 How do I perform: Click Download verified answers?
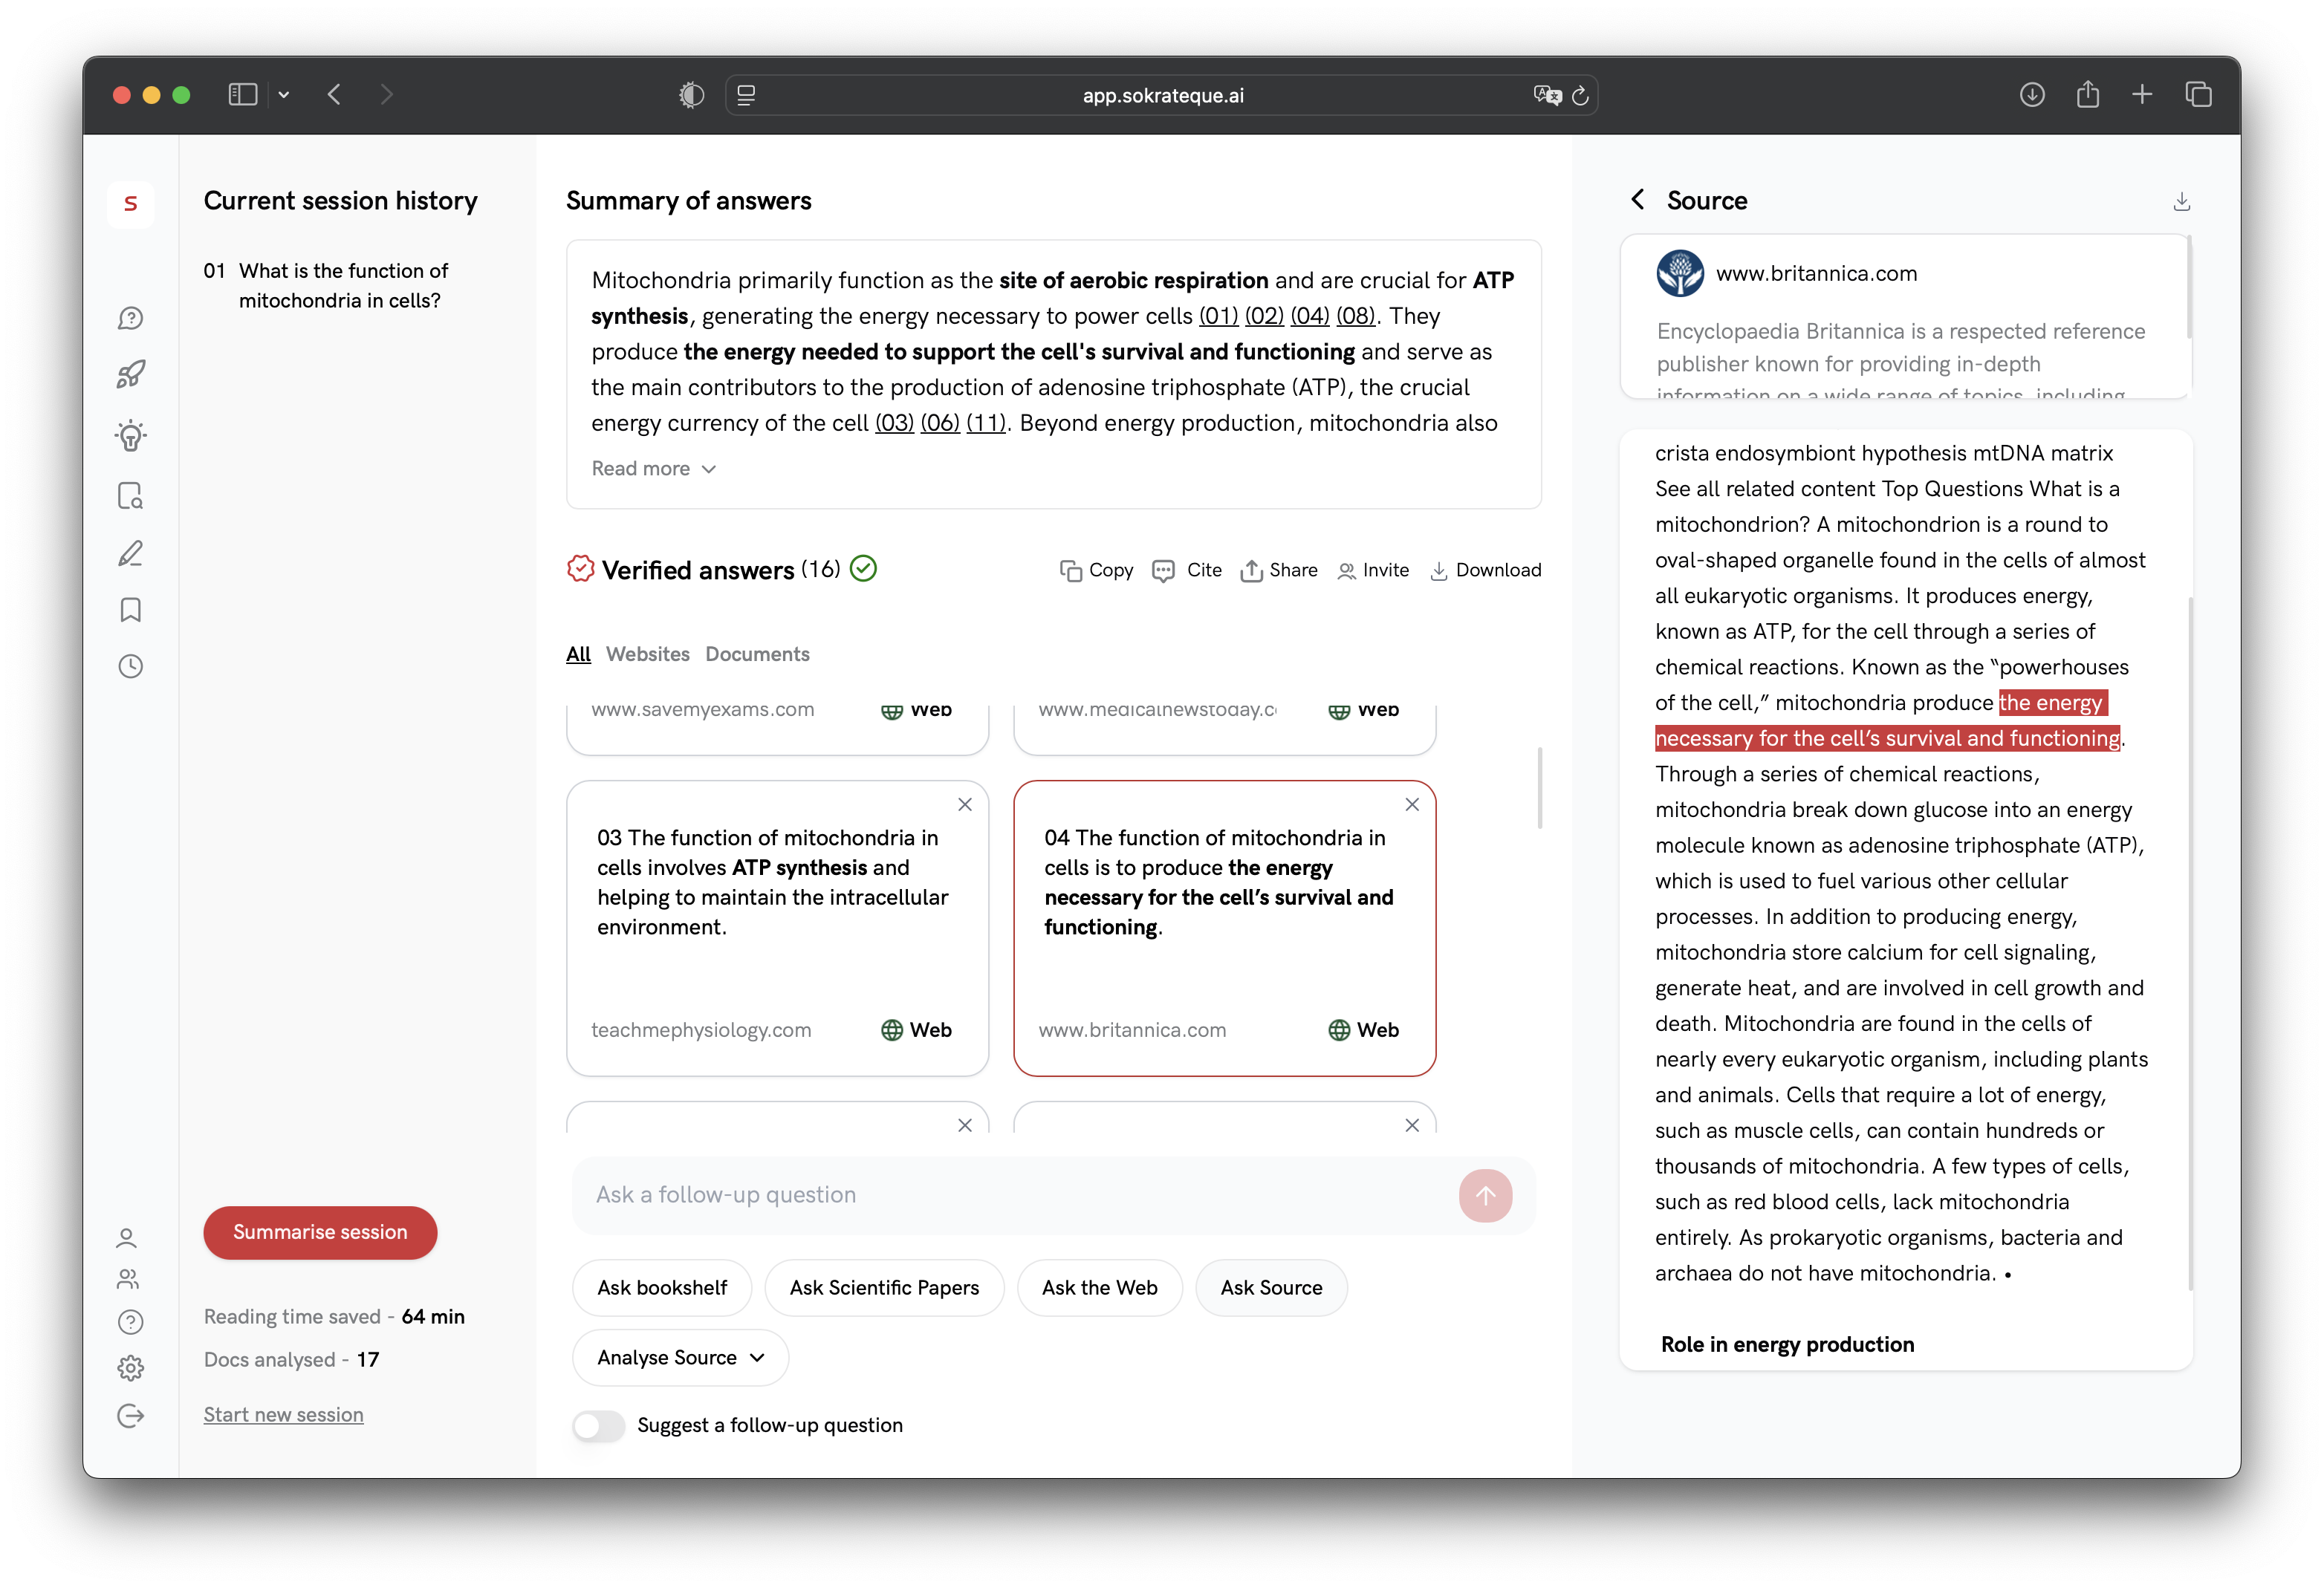(1485, 570)
